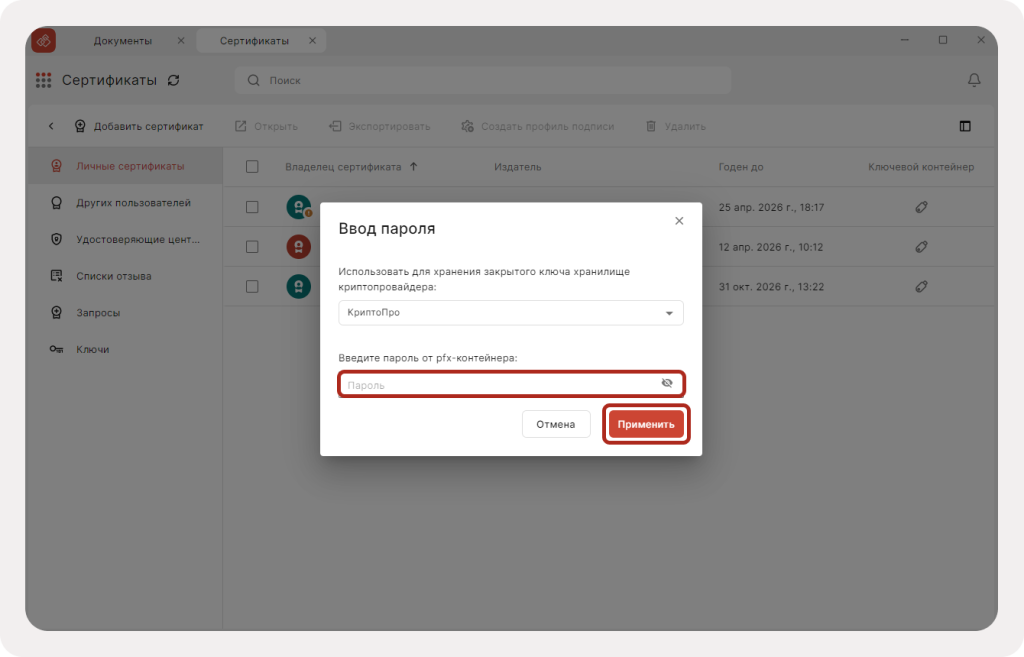Open Списки отзыва section
This screenshot has width=1024, height=657.
click(x=124, y=276)
